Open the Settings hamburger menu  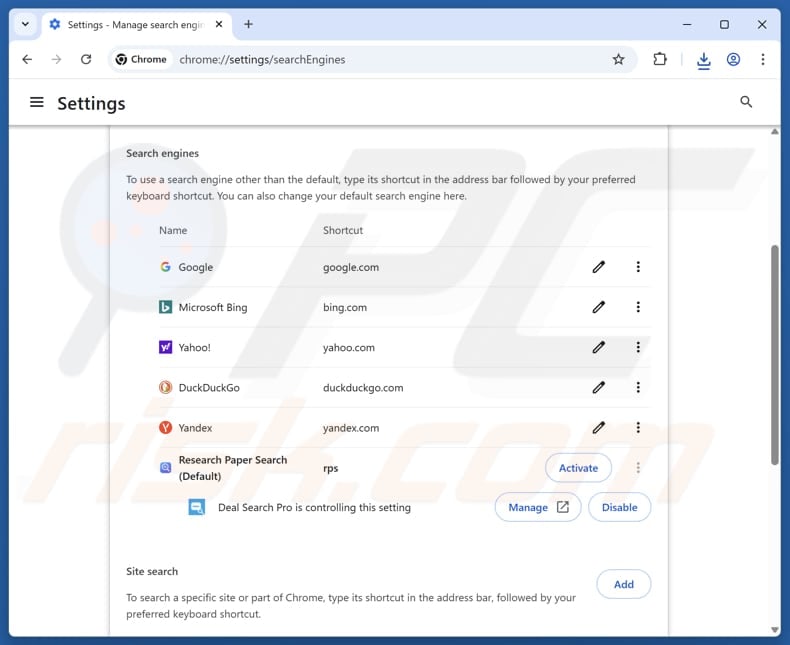point(37,103)
